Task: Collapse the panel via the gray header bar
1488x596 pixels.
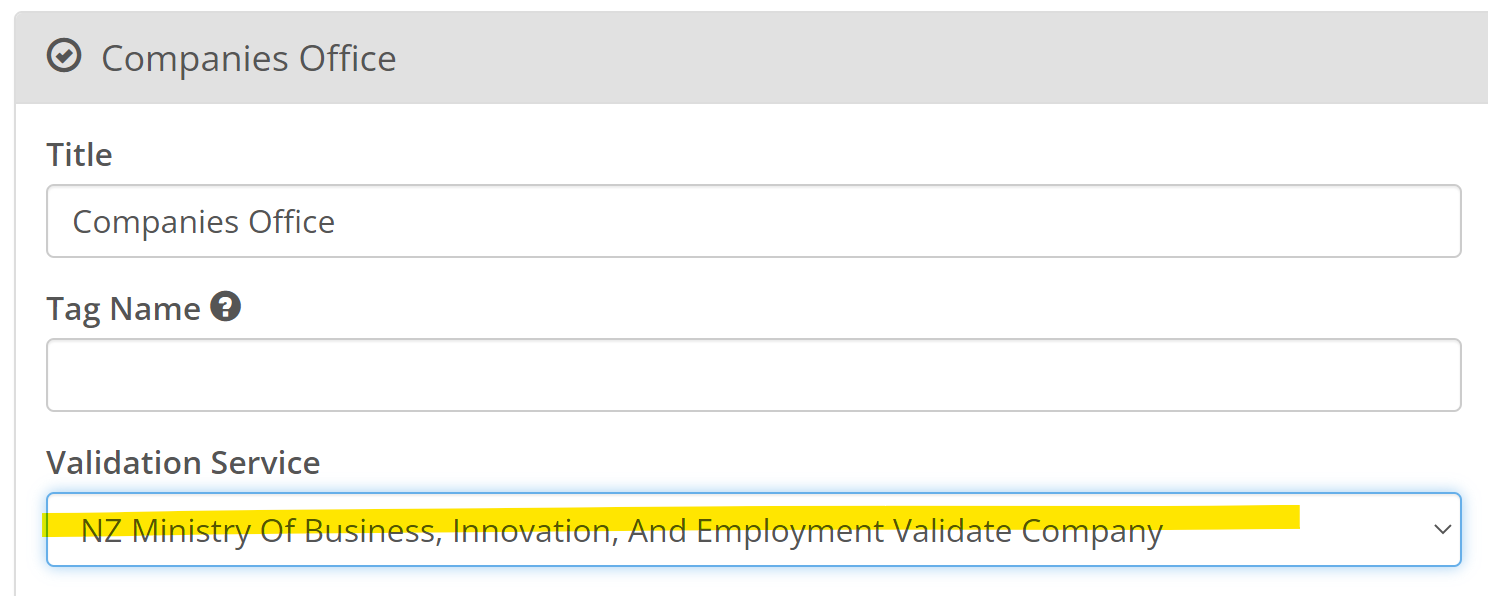Action: (900, 58)
